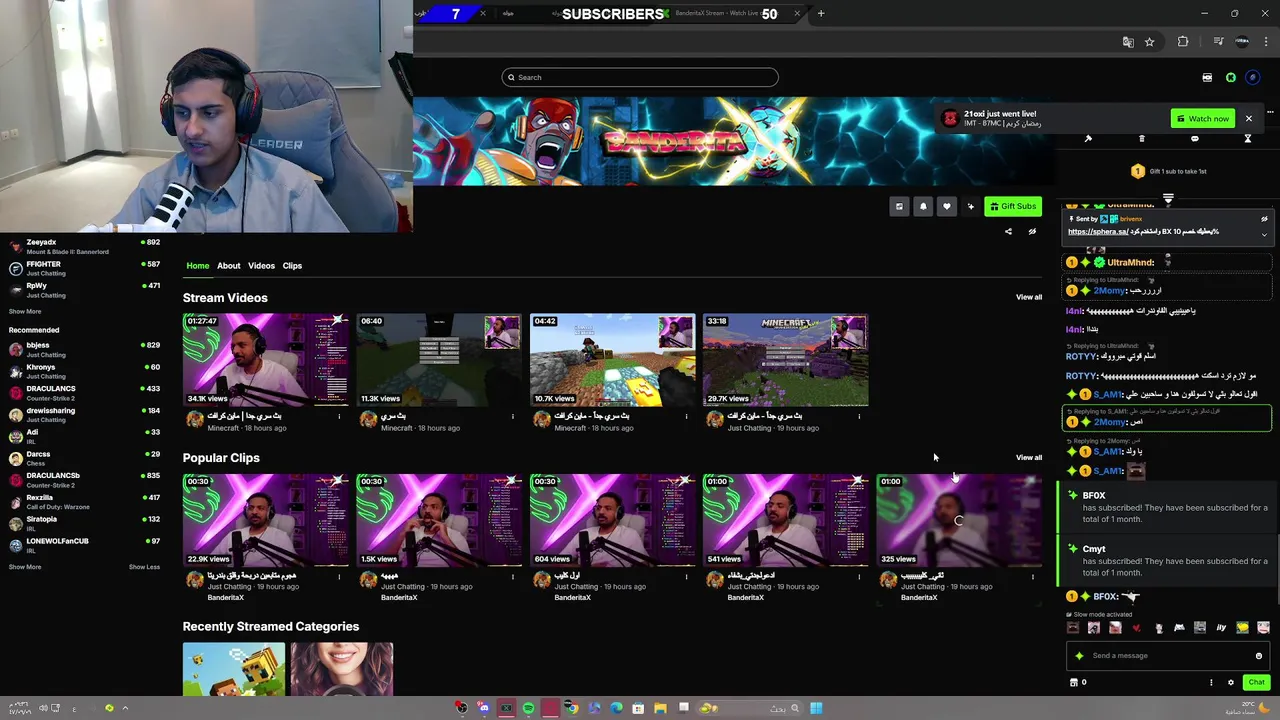Focus the Kick search field
This screenshot has height=720, width=1280.
click(x=640, y=77)
